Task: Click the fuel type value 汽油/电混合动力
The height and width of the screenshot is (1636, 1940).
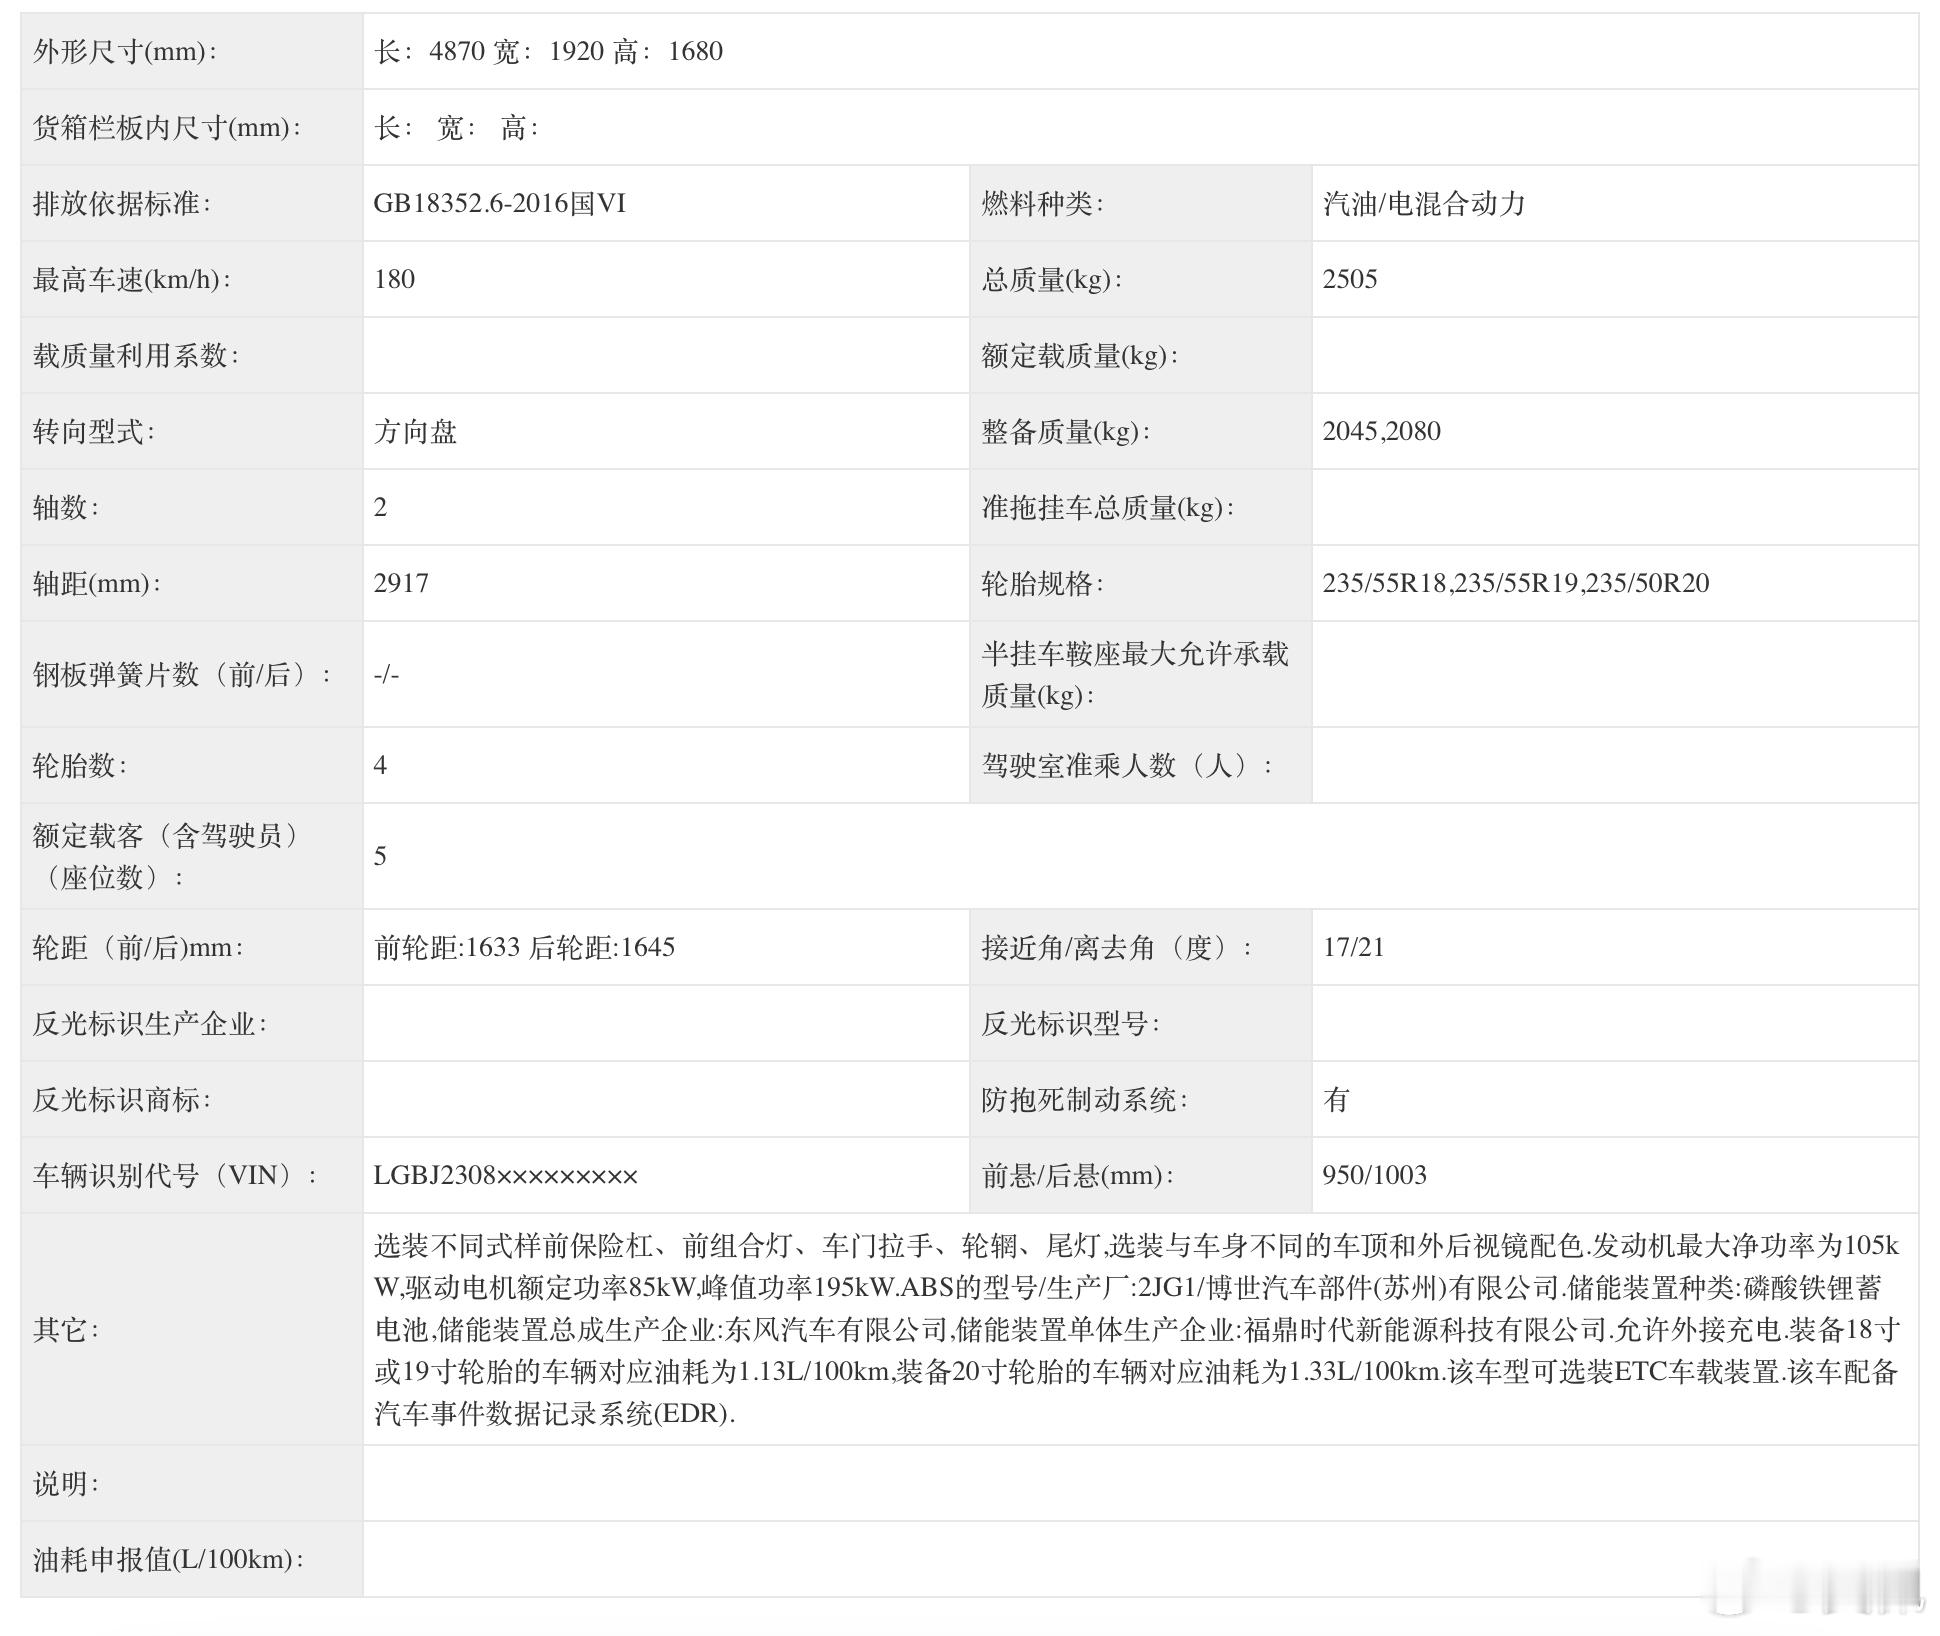Action: [1423, 204]
